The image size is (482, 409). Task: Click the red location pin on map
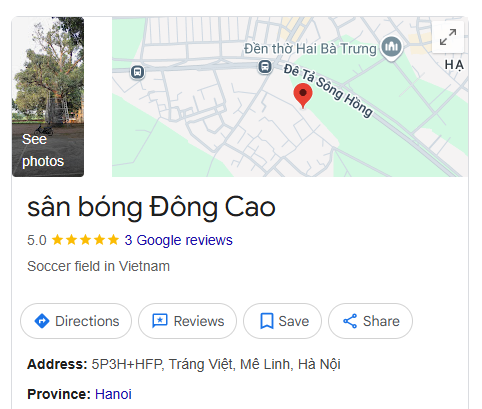pos(303,96)
